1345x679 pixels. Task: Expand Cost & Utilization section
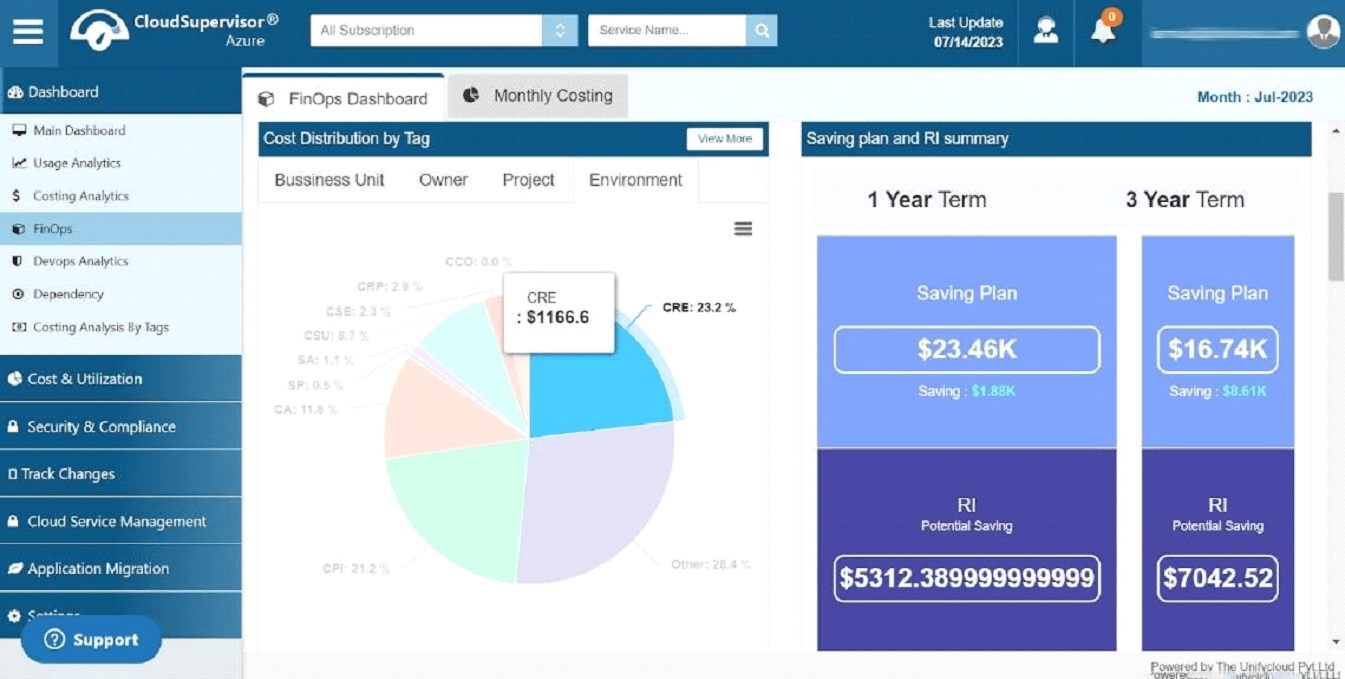click(121, 379)
